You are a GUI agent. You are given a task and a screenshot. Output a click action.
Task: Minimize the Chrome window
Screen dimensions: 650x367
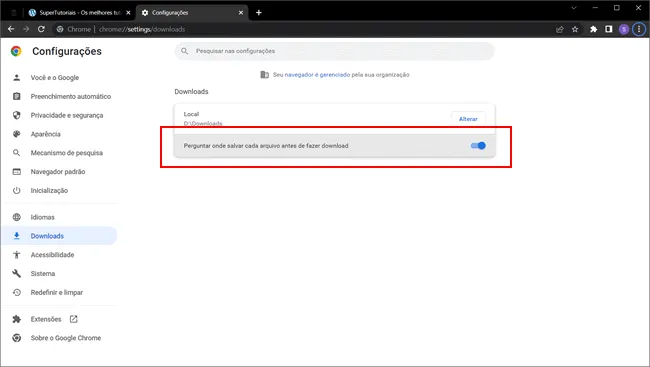click(595, 8)
